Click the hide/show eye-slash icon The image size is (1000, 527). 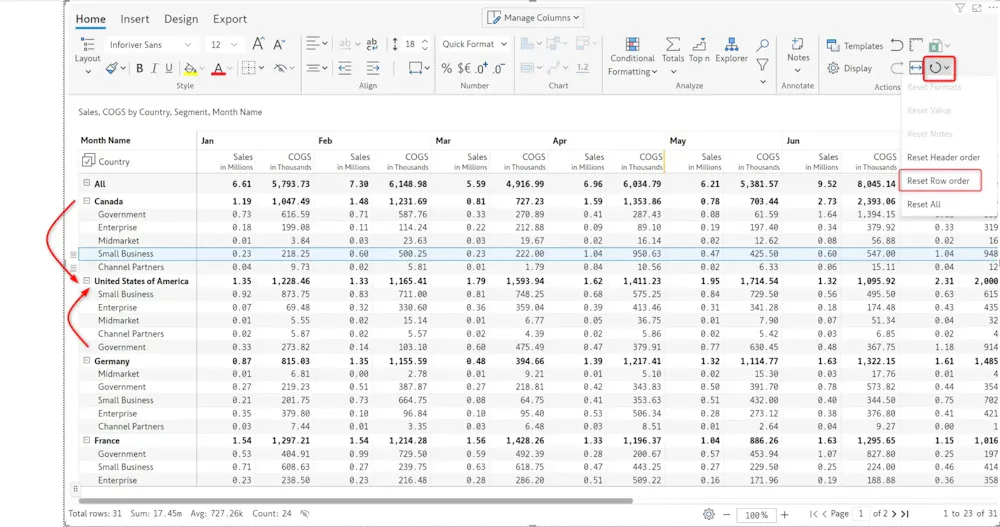click(x=280, y=68)
